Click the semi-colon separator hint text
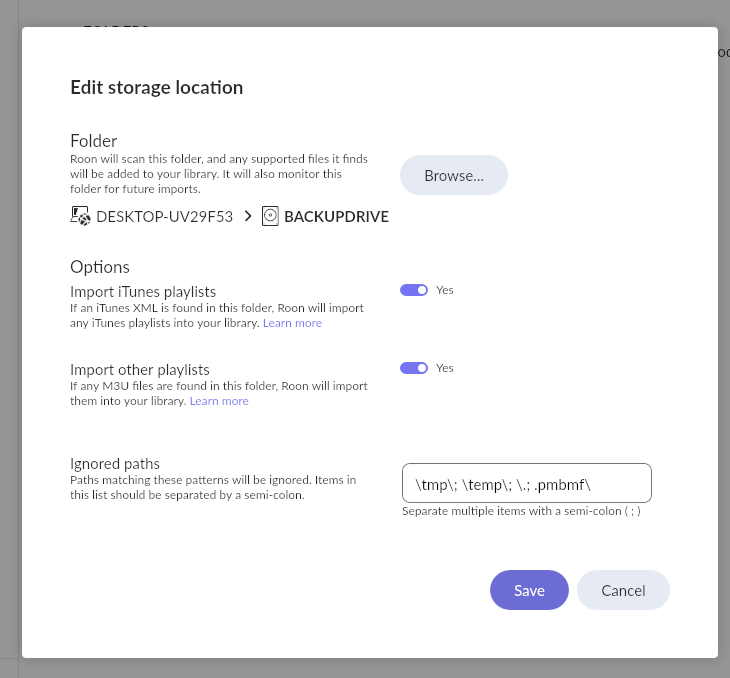This screenshot has height=678, width=730. click(521, 511)
